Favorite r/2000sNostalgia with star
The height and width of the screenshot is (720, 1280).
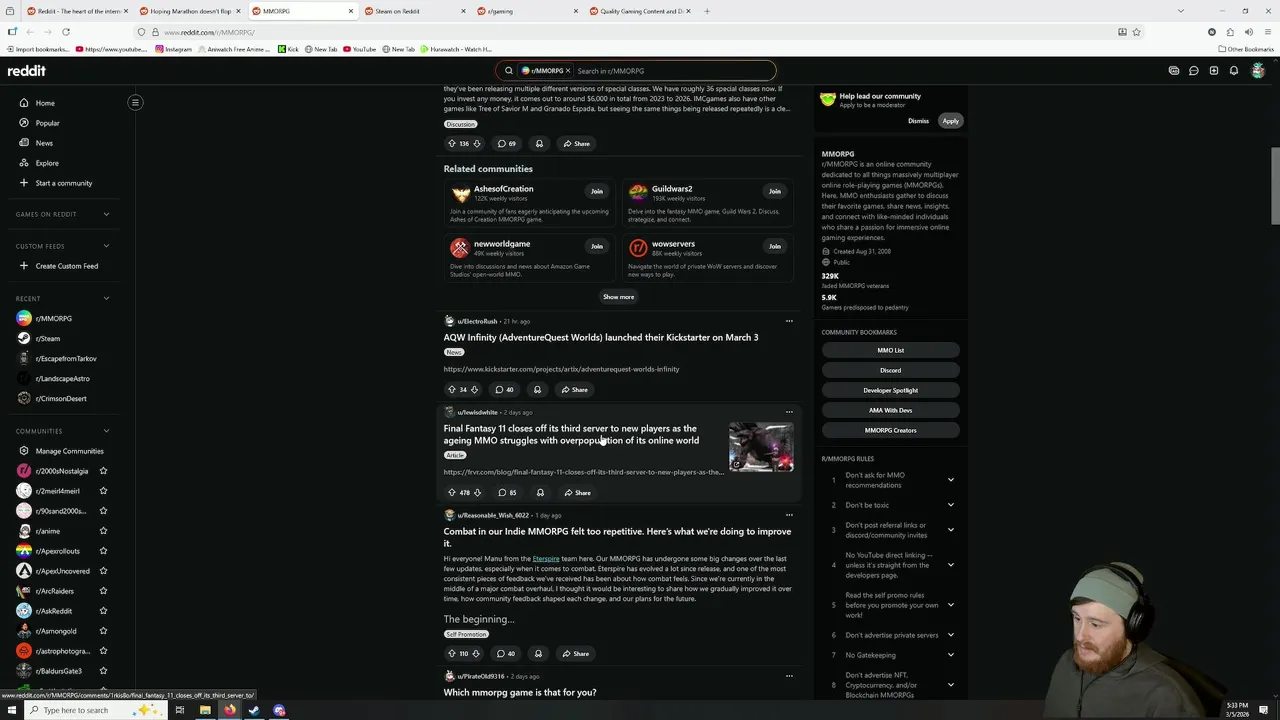pyautogui.click(x=103, y=471)
